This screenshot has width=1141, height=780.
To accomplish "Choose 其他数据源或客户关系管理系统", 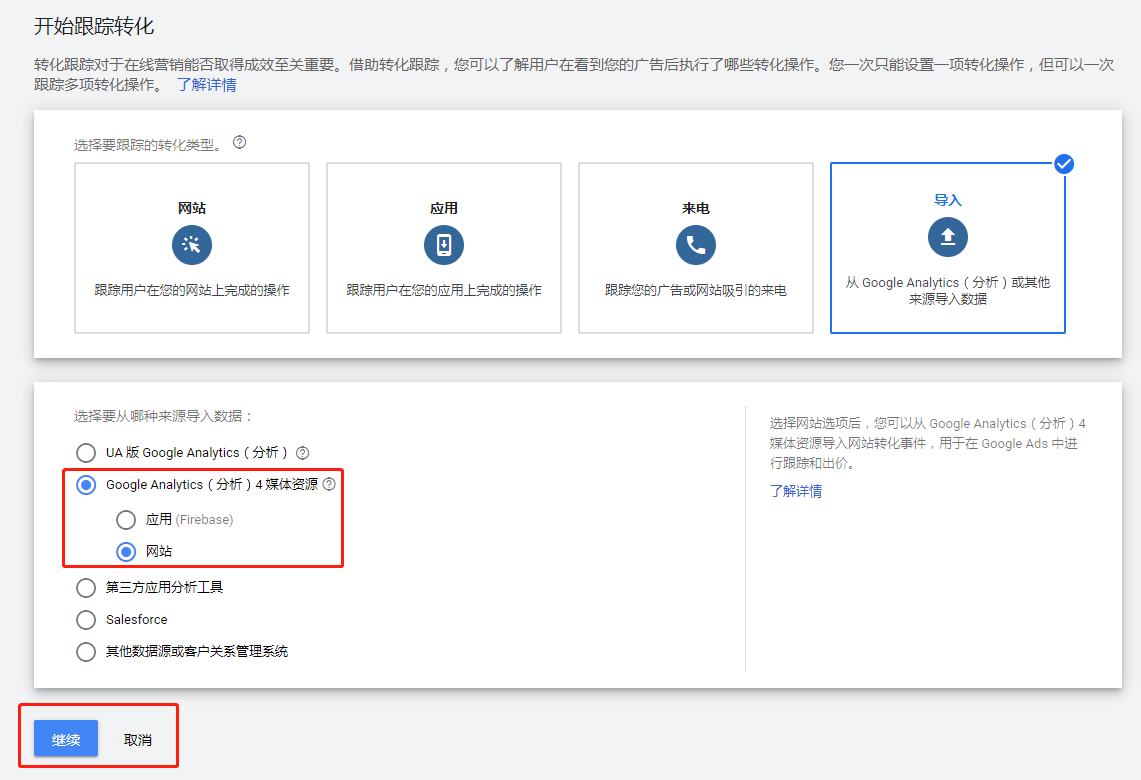I will pos(86,651).
